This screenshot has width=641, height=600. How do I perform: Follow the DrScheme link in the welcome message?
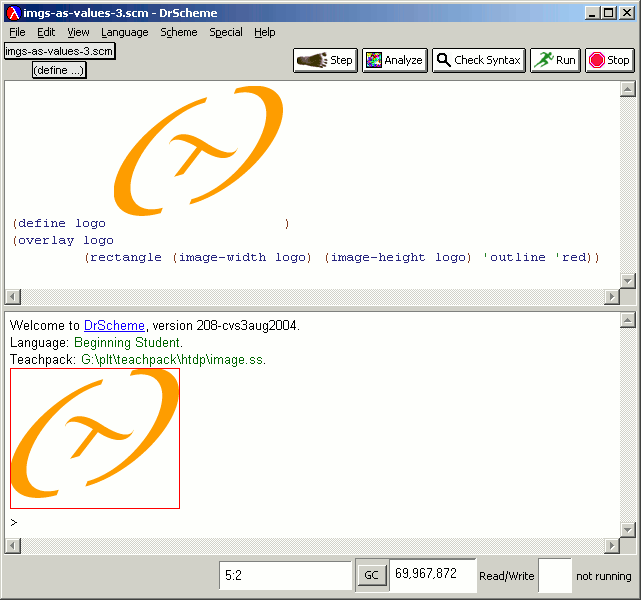pyautogui.click(x=114, y=325)
